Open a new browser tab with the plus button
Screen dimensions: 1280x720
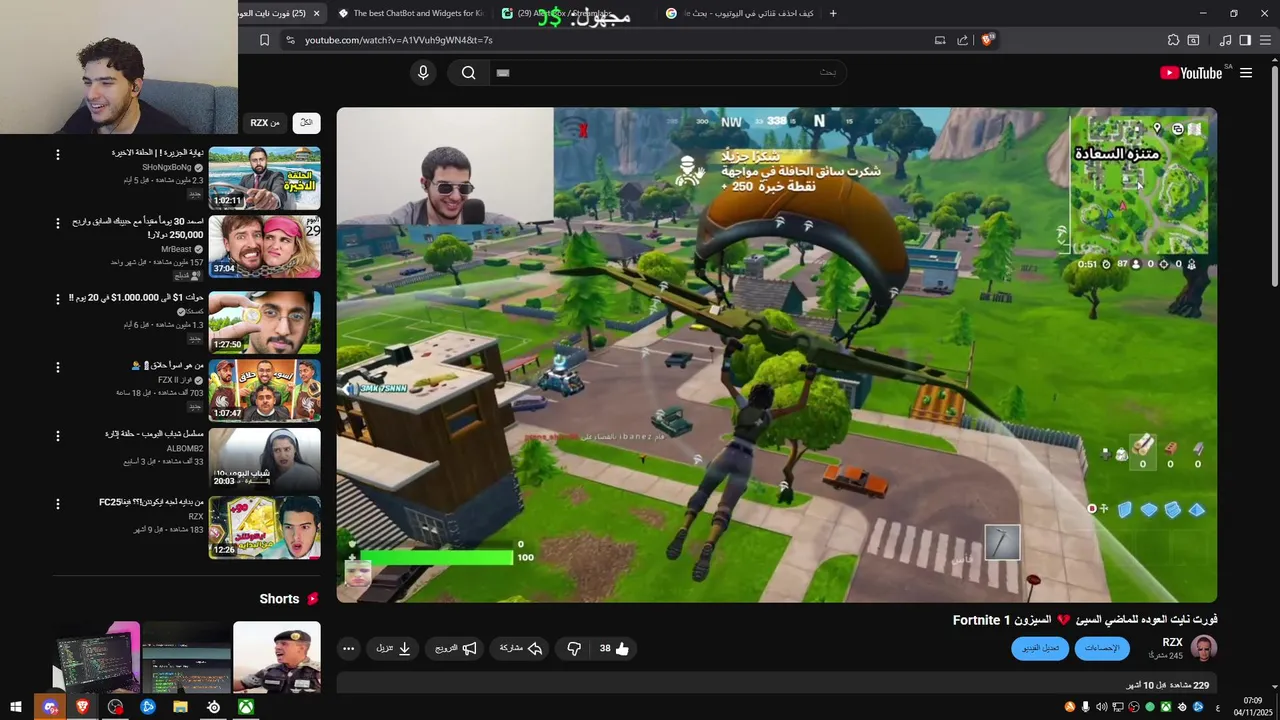point(833,13)
